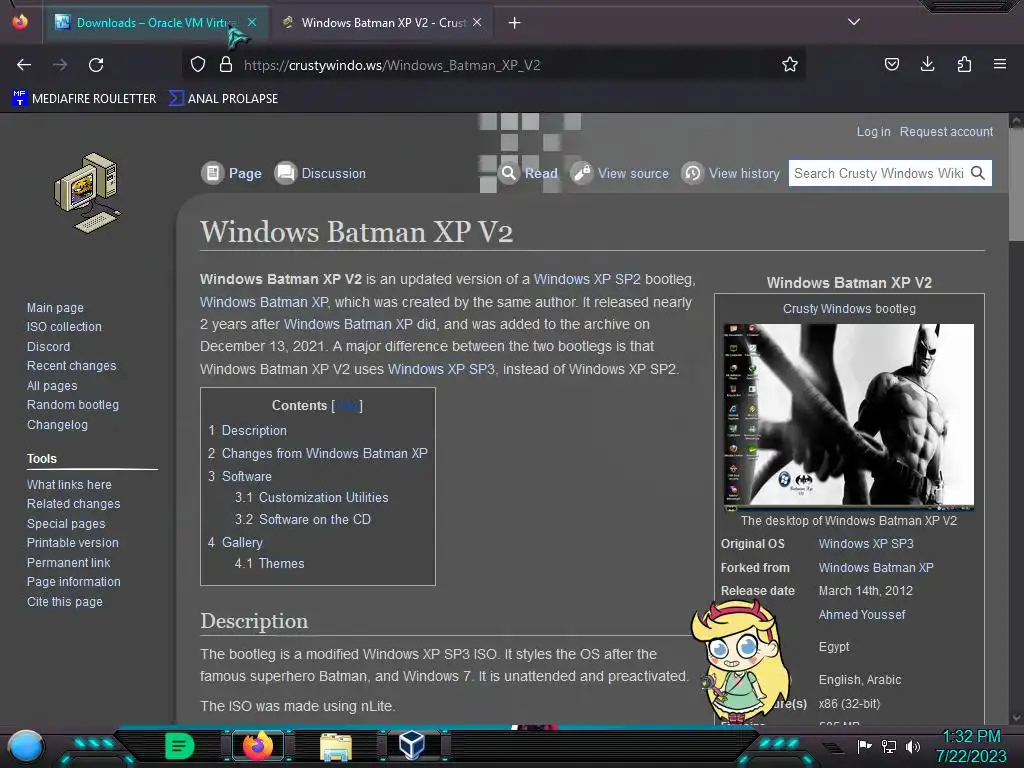Close the Windows Batman XP V2 tab

(x=477, y=22)
